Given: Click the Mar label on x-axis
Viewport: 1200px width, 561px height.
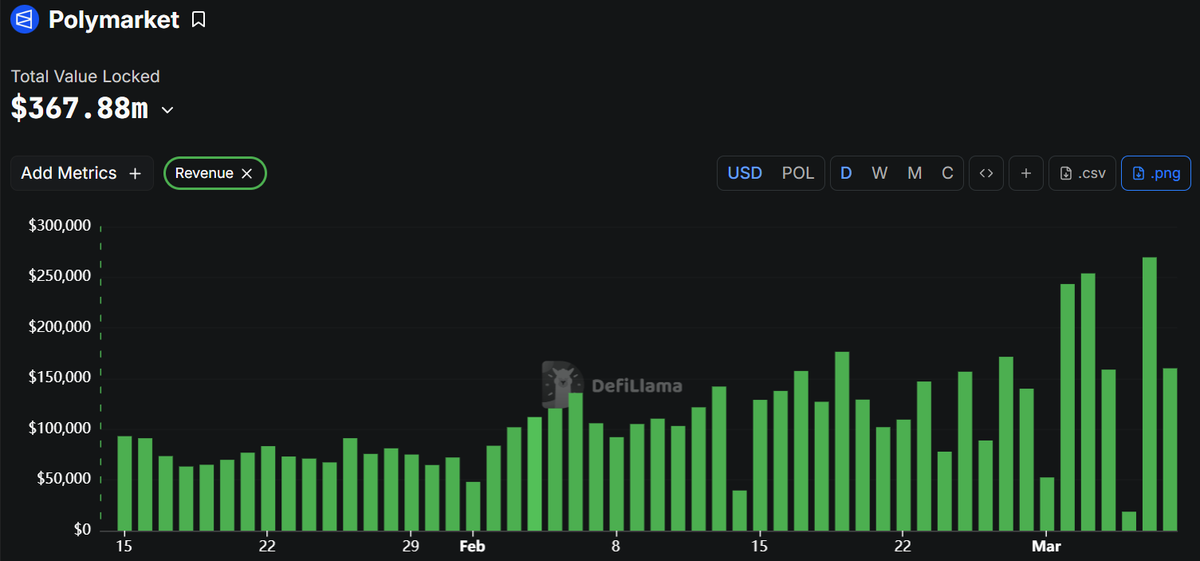Looking at the screenshot, I should coord(1046,547).
